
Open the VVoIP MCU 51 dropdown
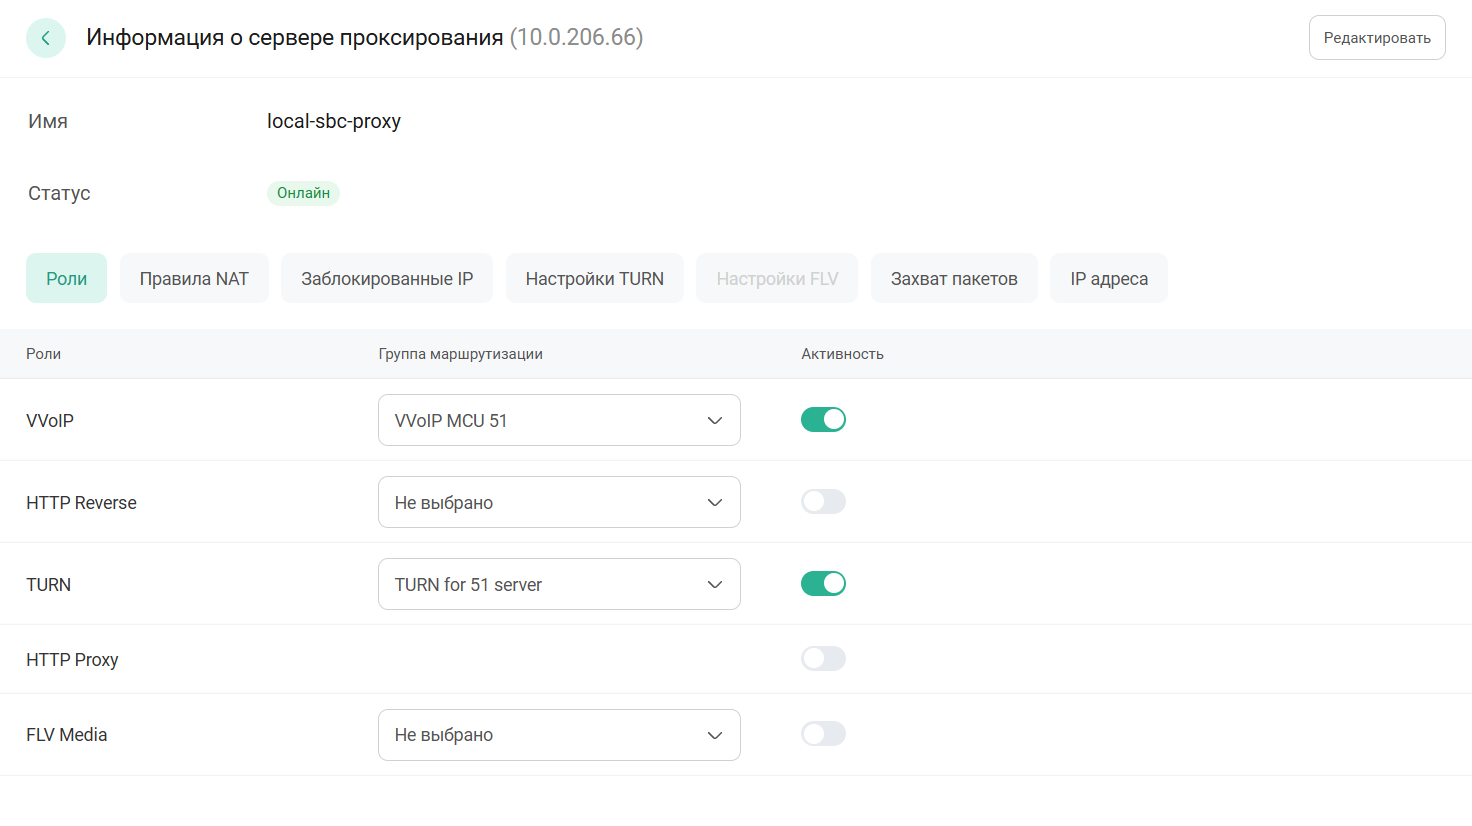[559, 420]
